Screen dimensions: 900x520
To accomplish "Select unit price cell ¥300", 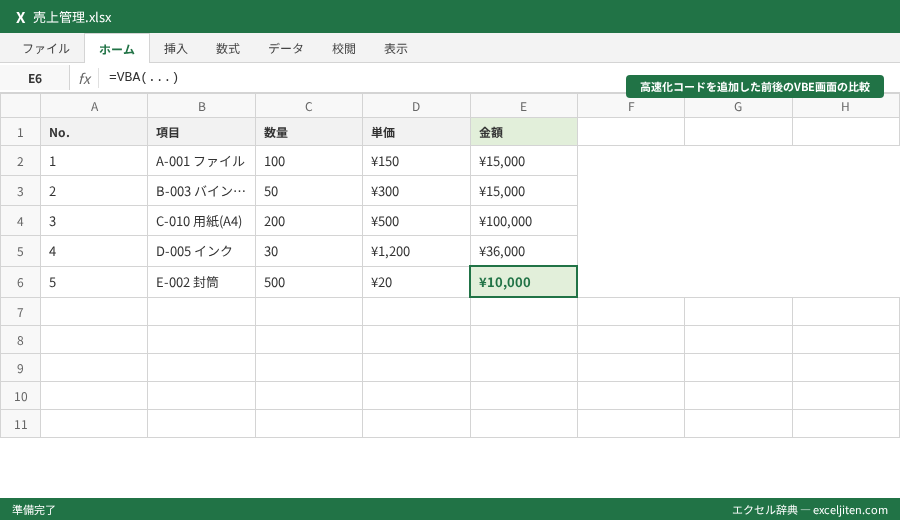I will [416, 191].
